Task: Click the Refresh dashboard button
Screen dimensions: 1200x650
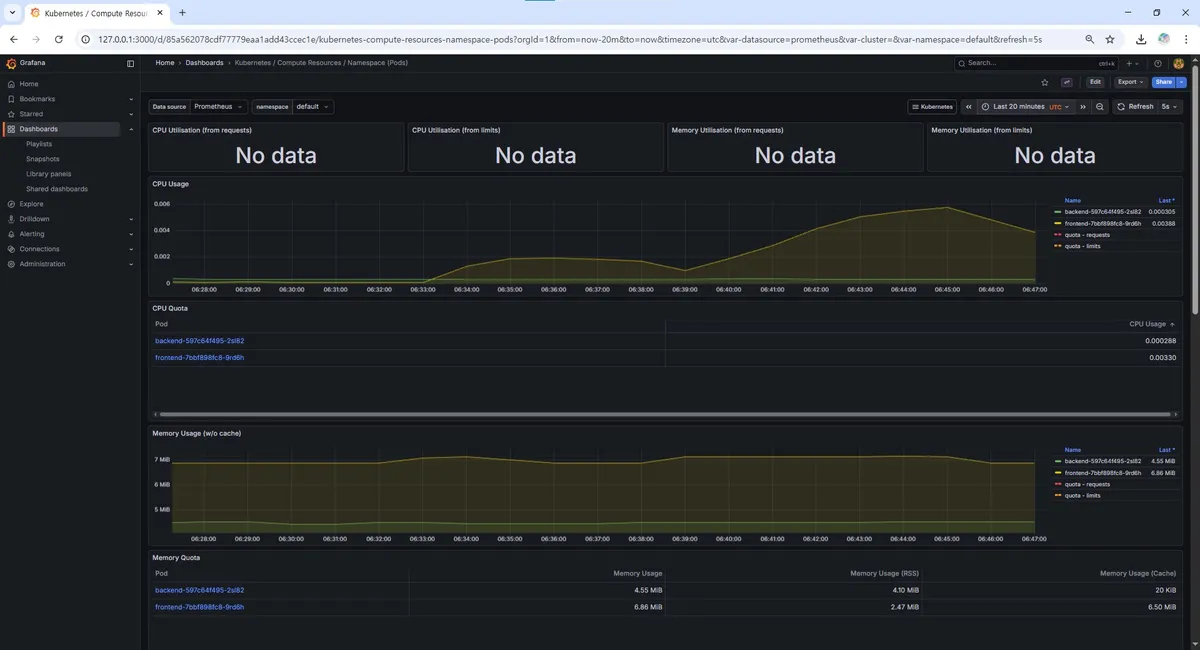Action: point(1135,106)
